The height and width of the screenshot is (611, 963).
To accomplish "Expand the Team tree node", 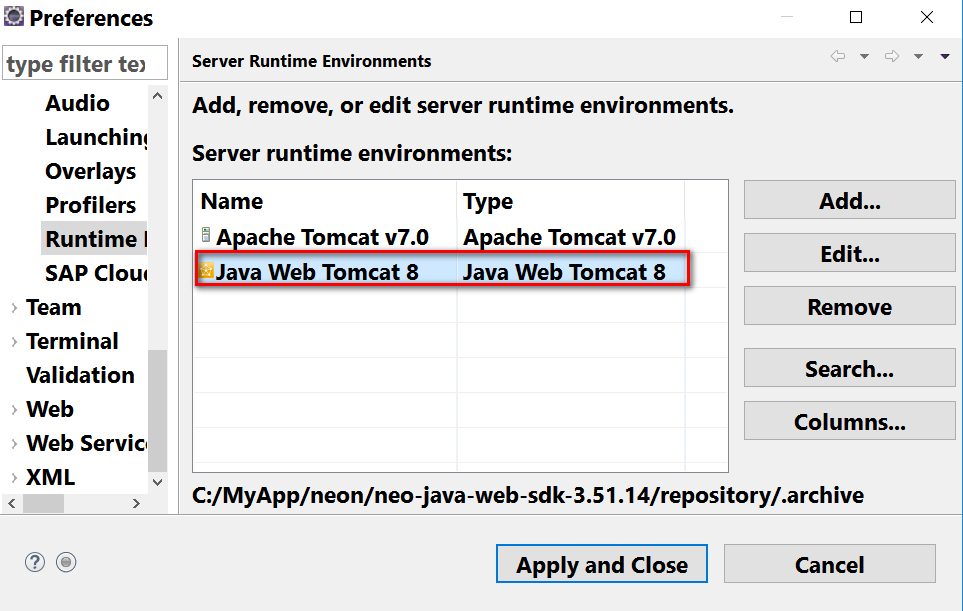I will pos(14,308).
